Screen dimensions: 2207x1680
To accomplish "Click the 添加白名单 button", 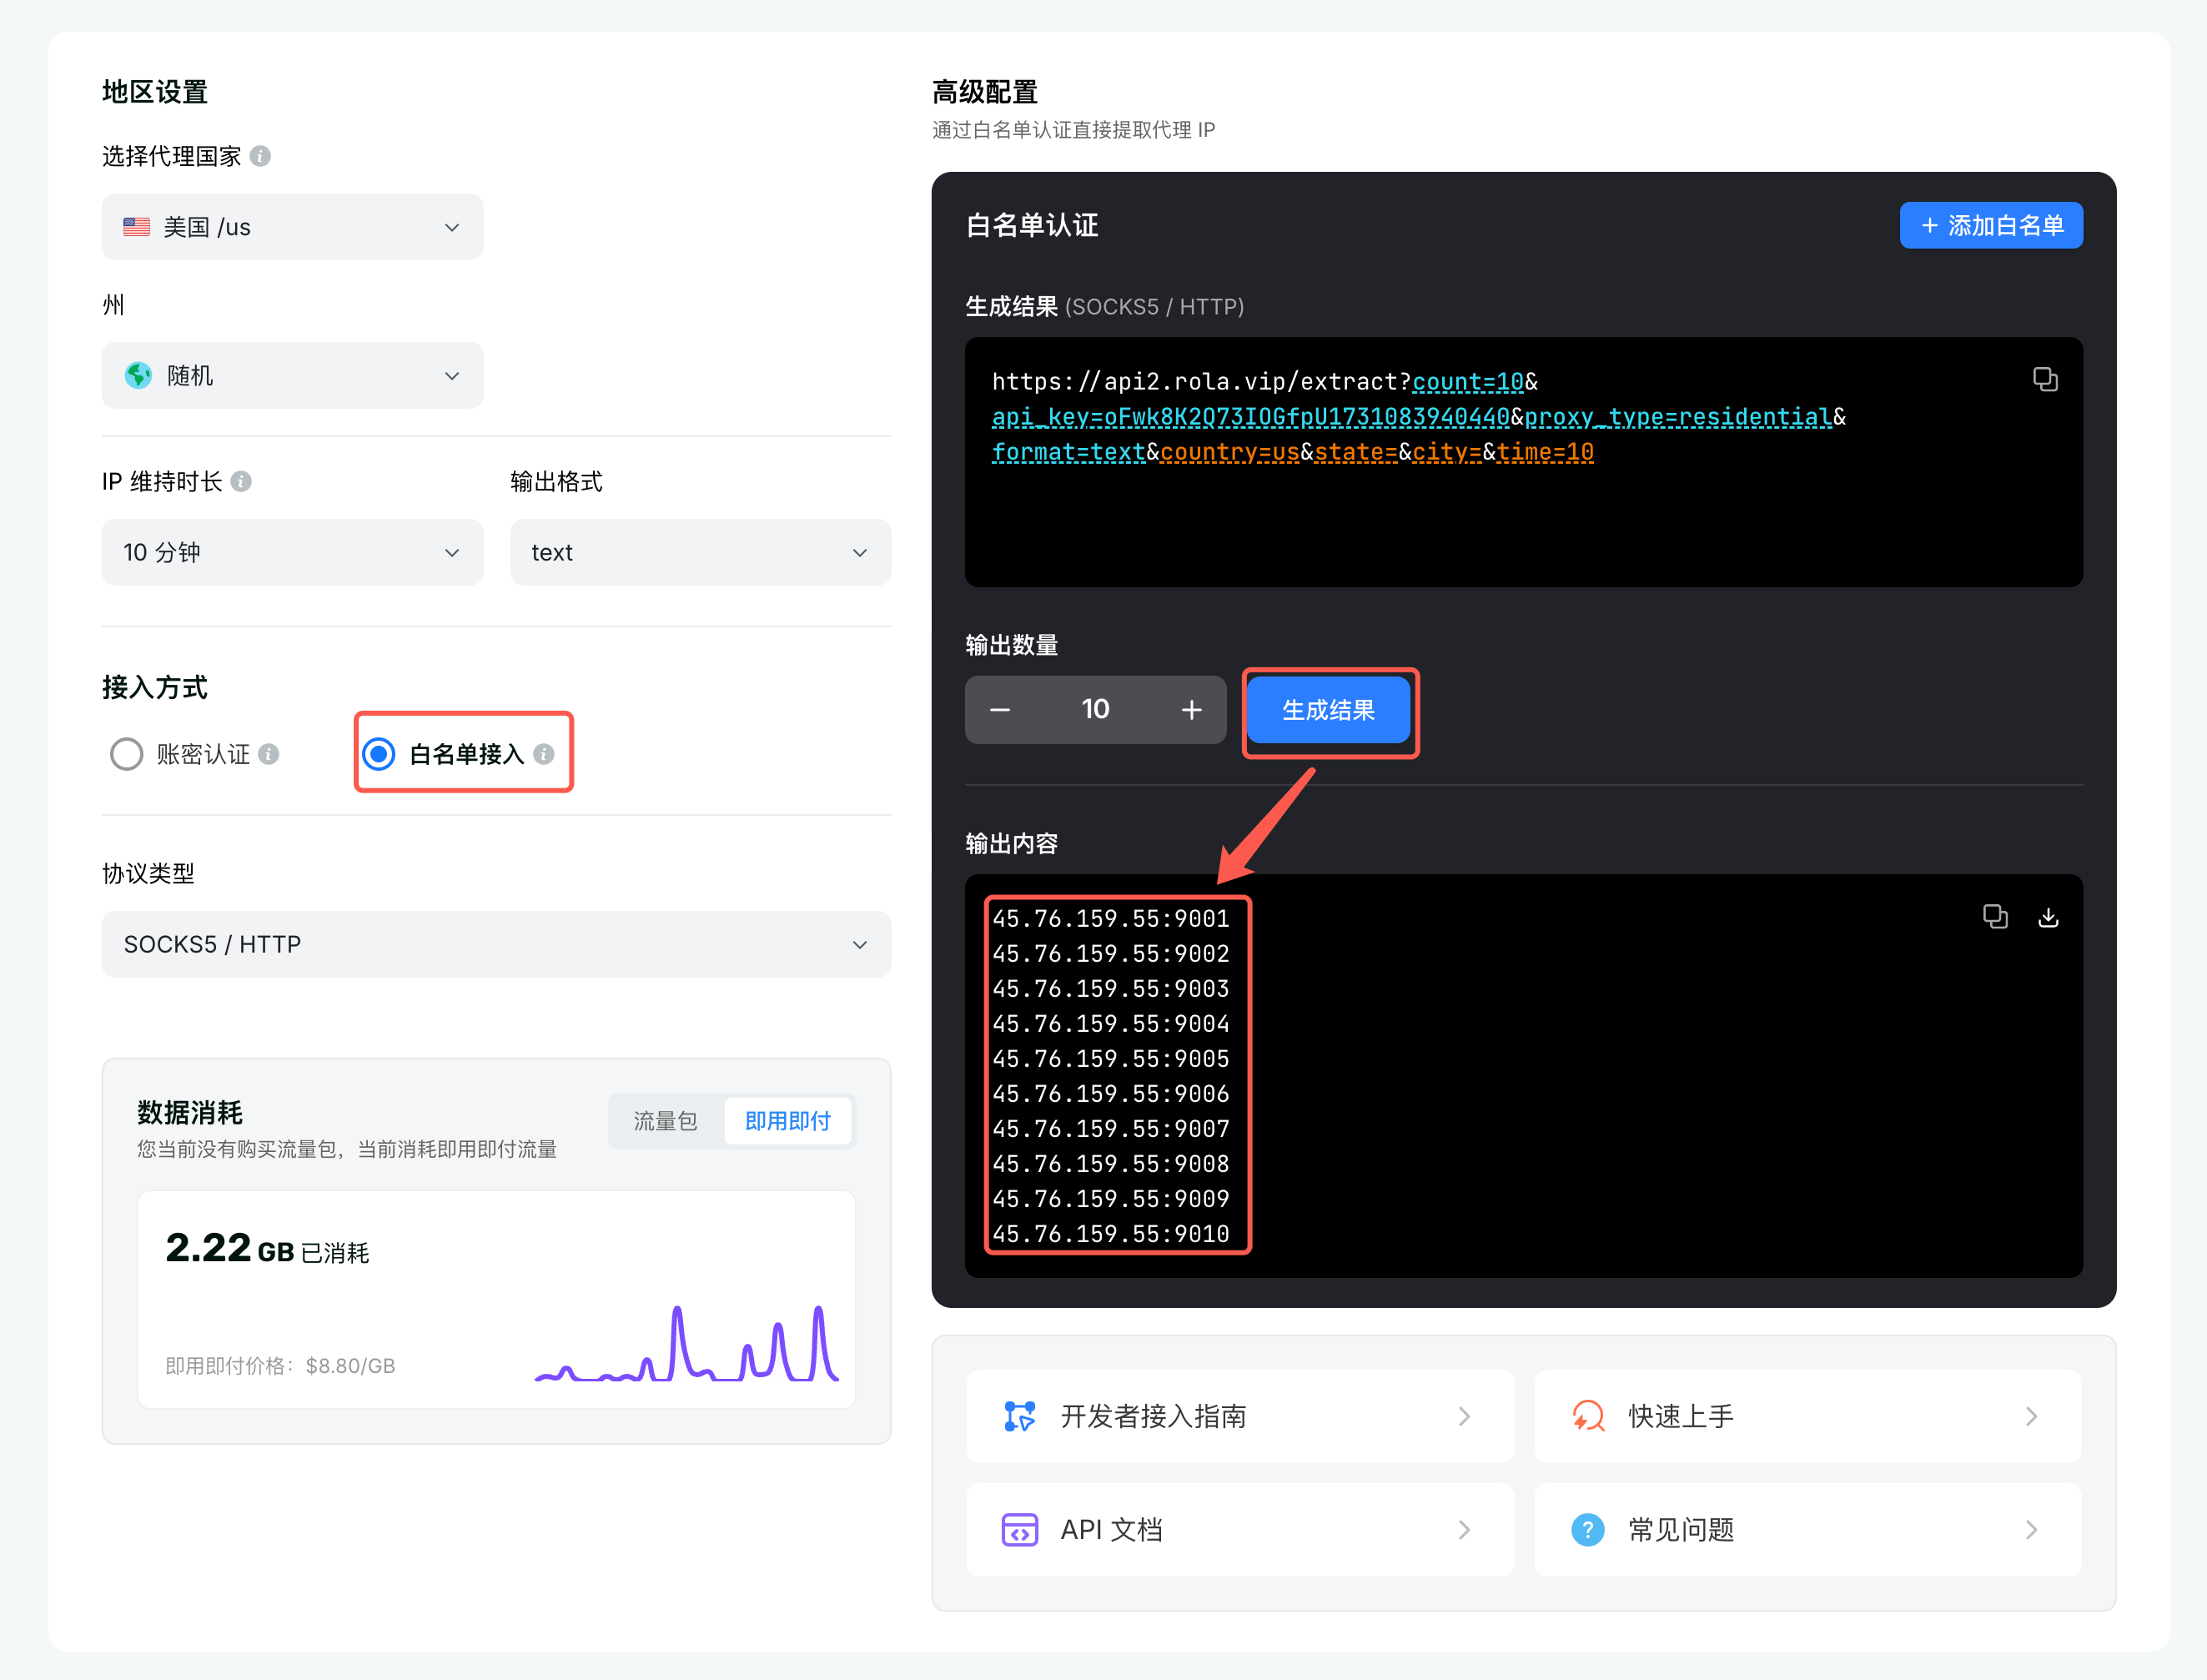I will tap(1991, 225).
